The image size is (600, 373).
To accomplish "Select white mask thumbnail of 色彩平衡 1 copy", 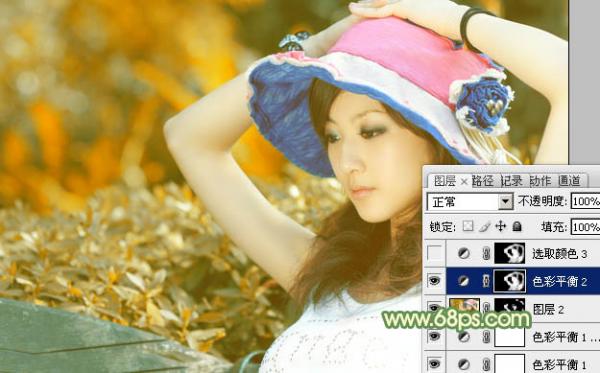I will click(510, 337).
